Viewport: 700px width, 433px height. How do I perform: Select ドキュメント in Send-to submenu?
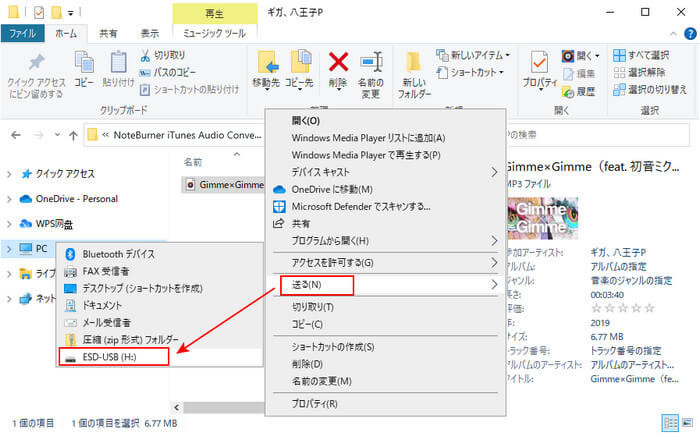(x=161, y=305)
